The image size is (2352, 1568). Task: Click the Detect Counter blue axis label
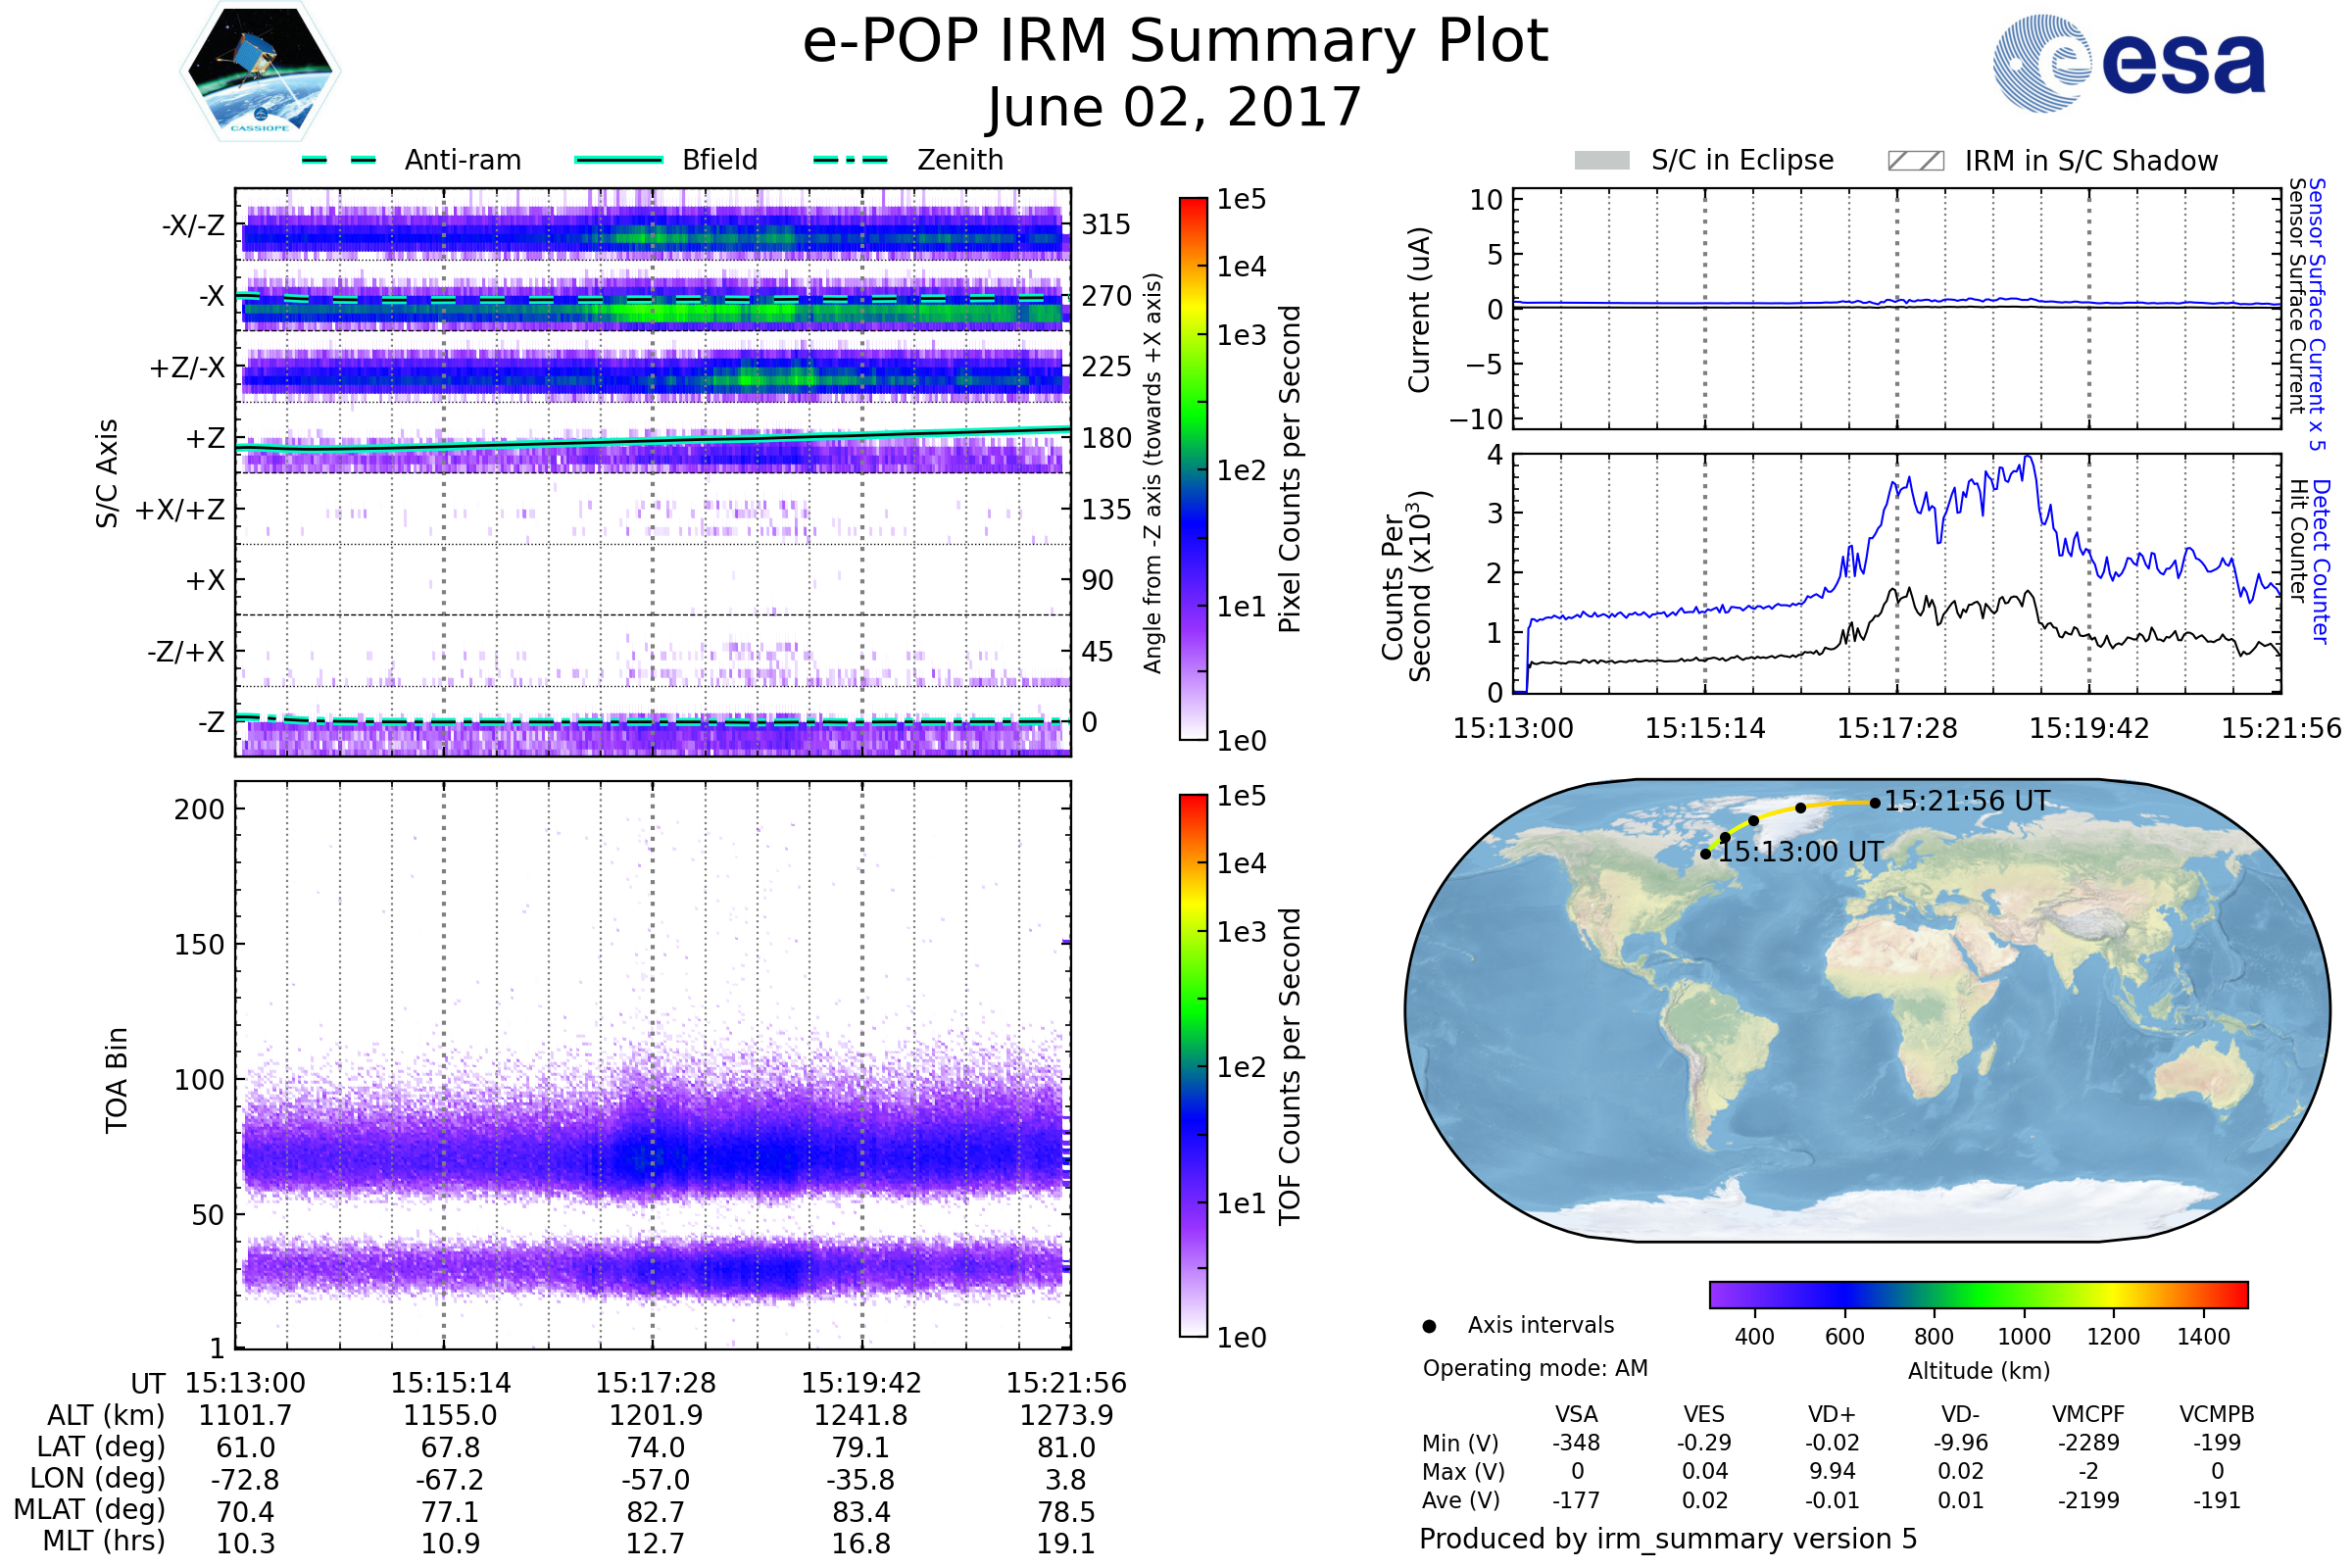tap(2320, 561)
